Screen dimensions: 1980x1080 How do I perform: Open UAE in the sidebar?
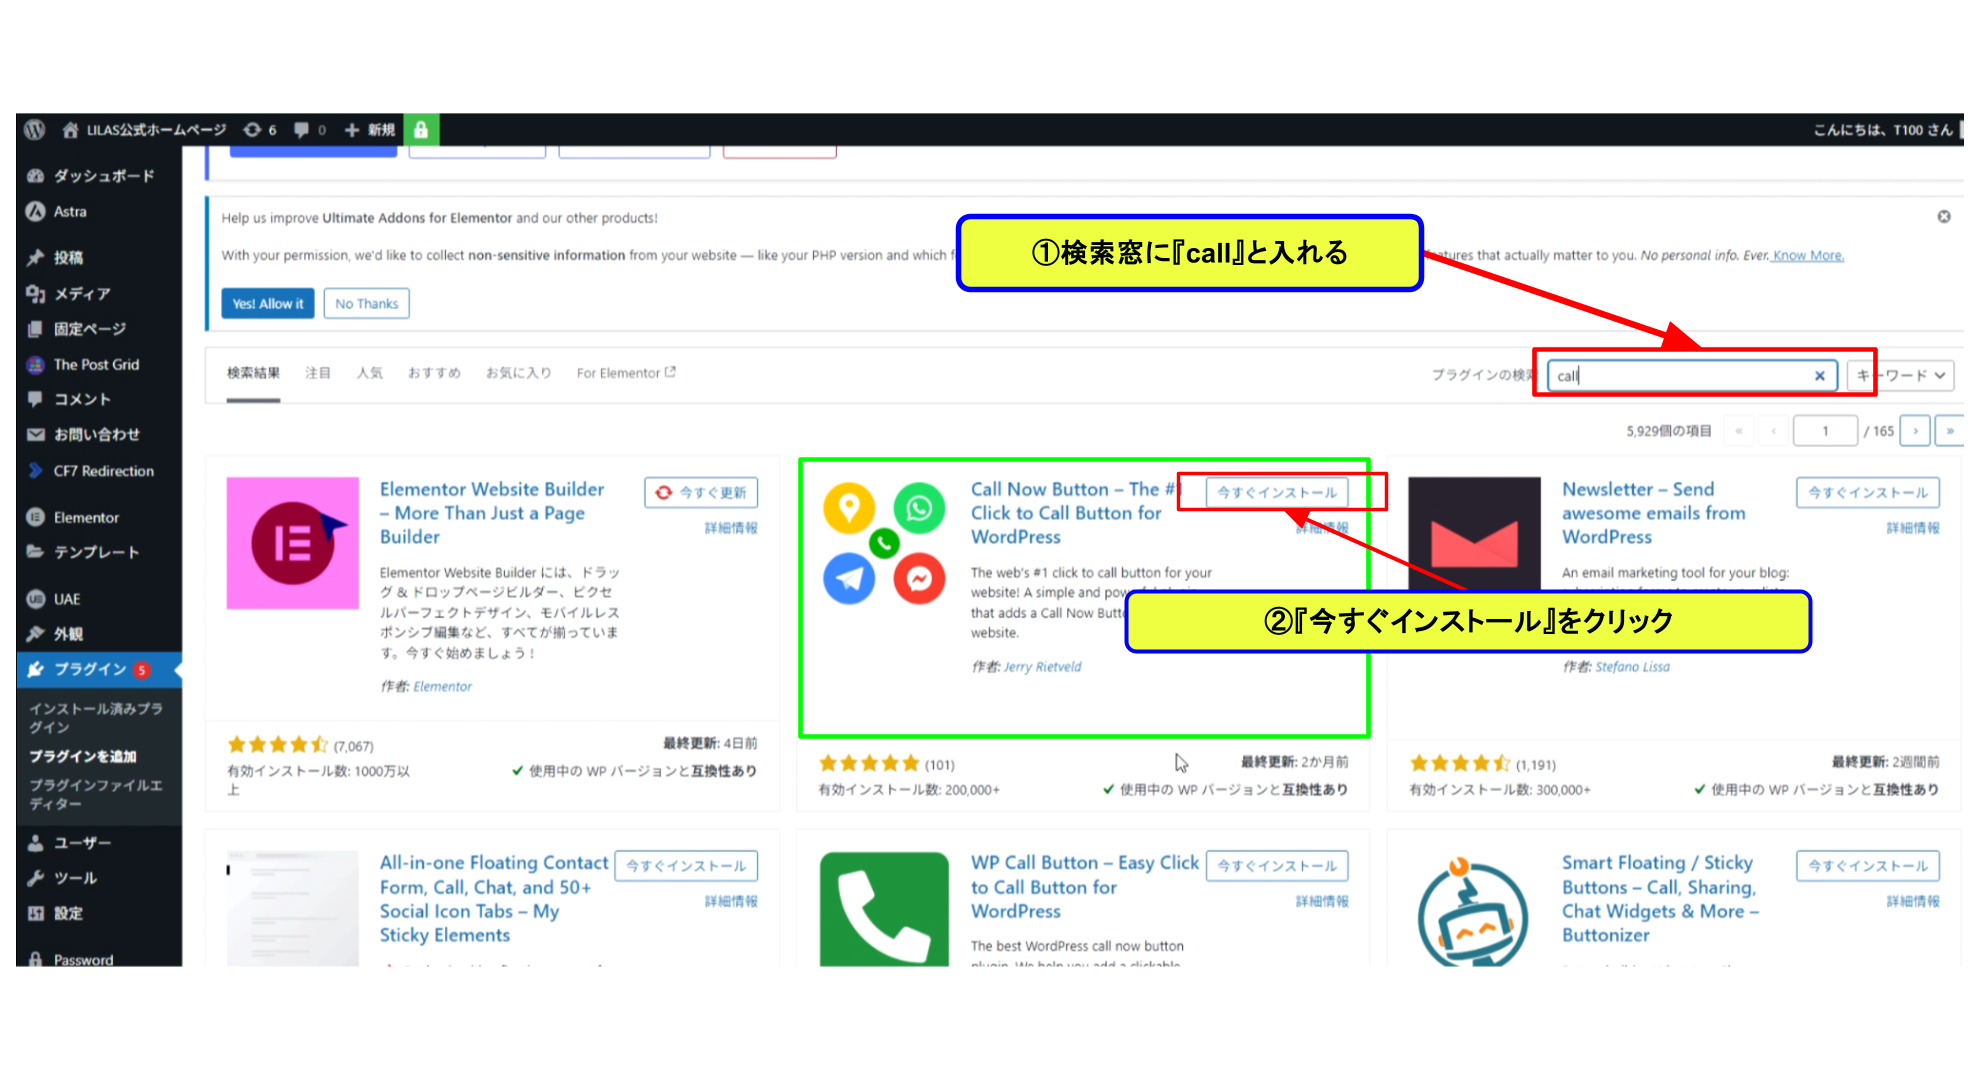coord(99,599)
